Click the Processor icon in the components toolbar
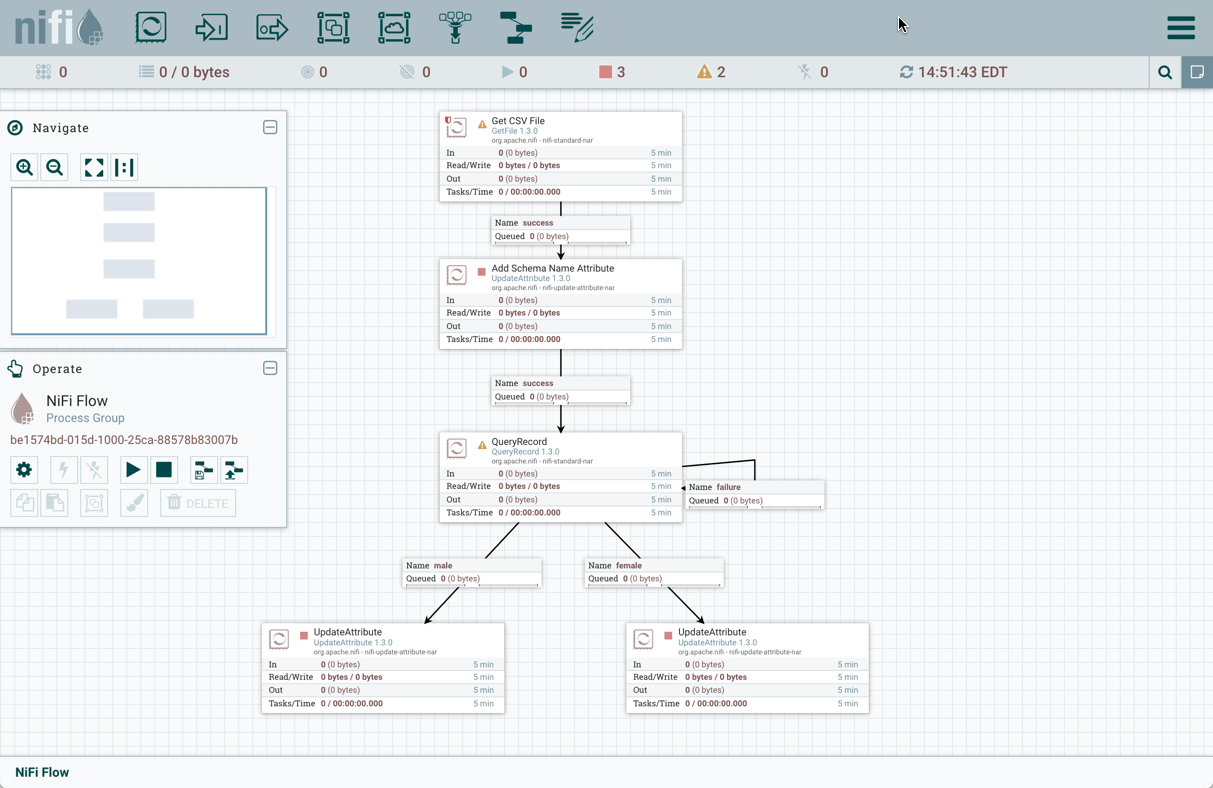The height and width of the screenshot is (788, 1213). click(150, 27)
